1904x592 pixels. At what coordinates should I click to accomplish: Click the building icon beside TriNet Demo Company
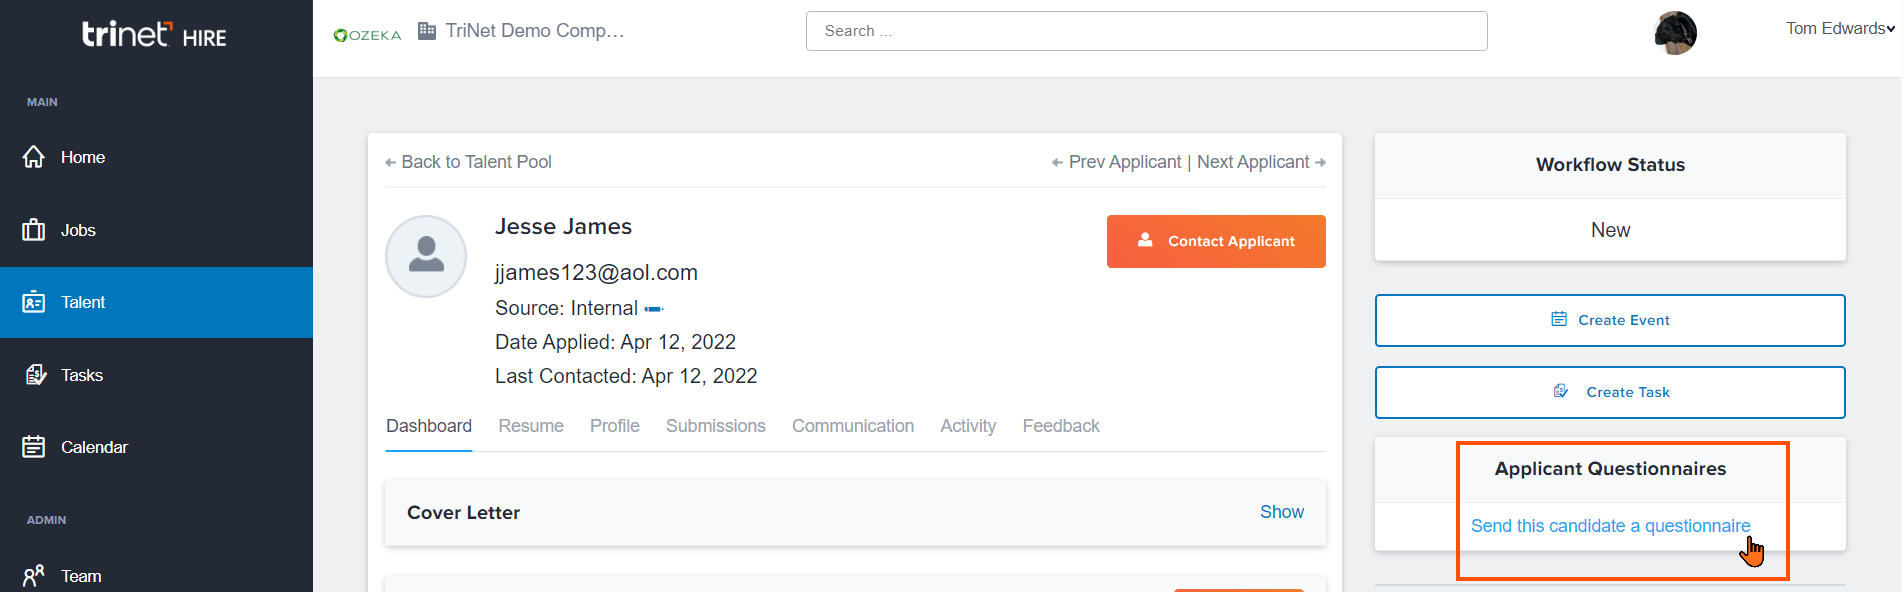427,31
